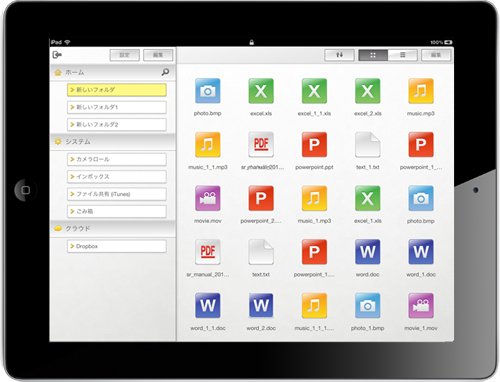Select the システム section header
The height and width of the screenshot is (382, 500).
(113, 142)
